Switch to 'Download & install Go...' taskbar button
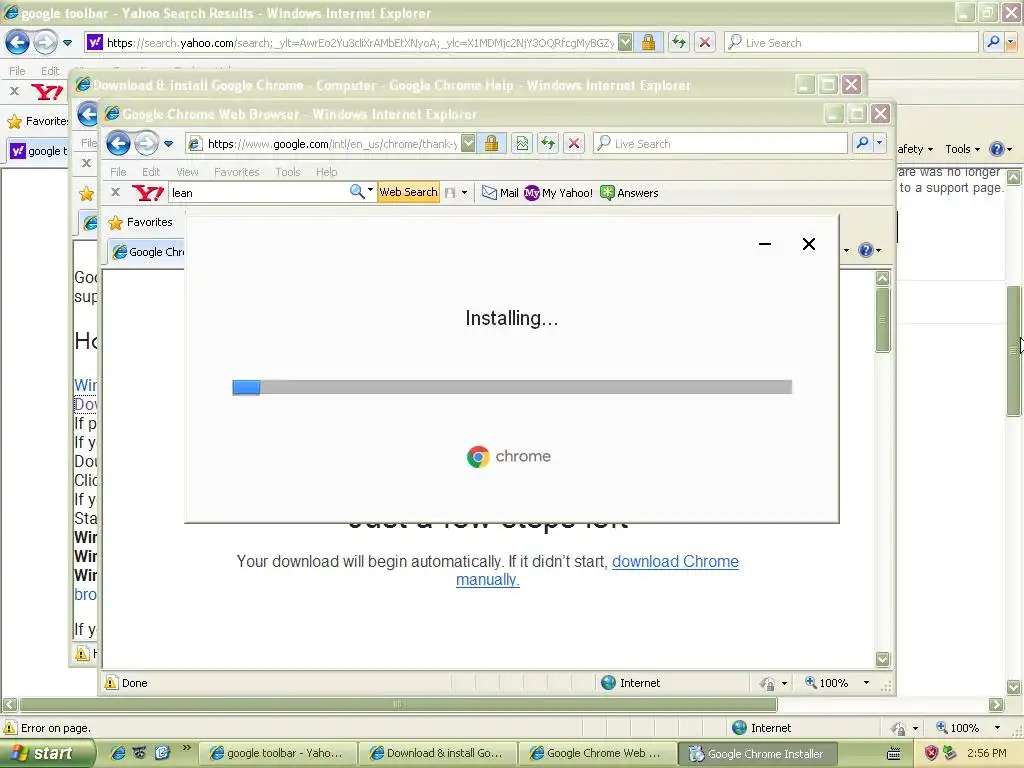This screenshot has width=1024, height=768. [x=438, y=753]
